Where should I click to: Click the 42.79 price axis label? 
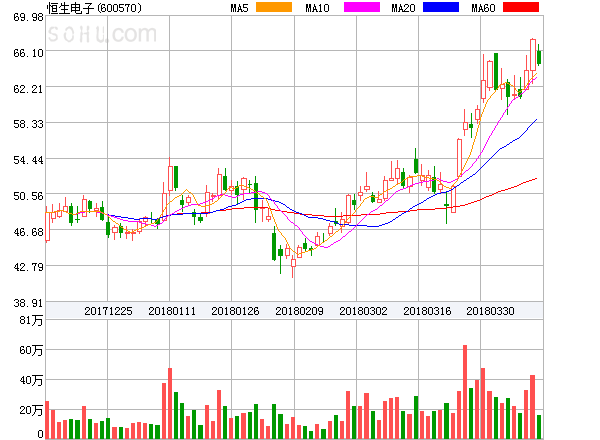coord(28,267)
